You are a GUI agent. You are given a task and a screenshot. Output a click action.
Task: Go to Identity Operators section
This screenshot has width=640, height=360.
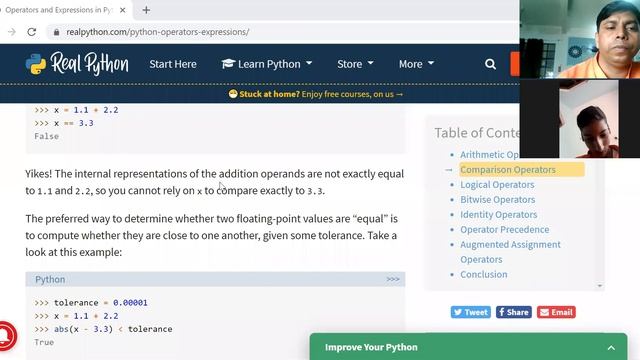(x=499, y=215)
